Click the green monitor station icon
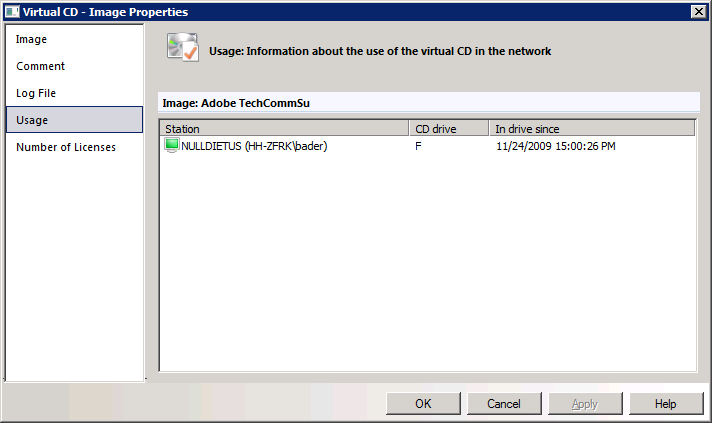The width and height of the screenshot is (712, 423). point(172,146)
